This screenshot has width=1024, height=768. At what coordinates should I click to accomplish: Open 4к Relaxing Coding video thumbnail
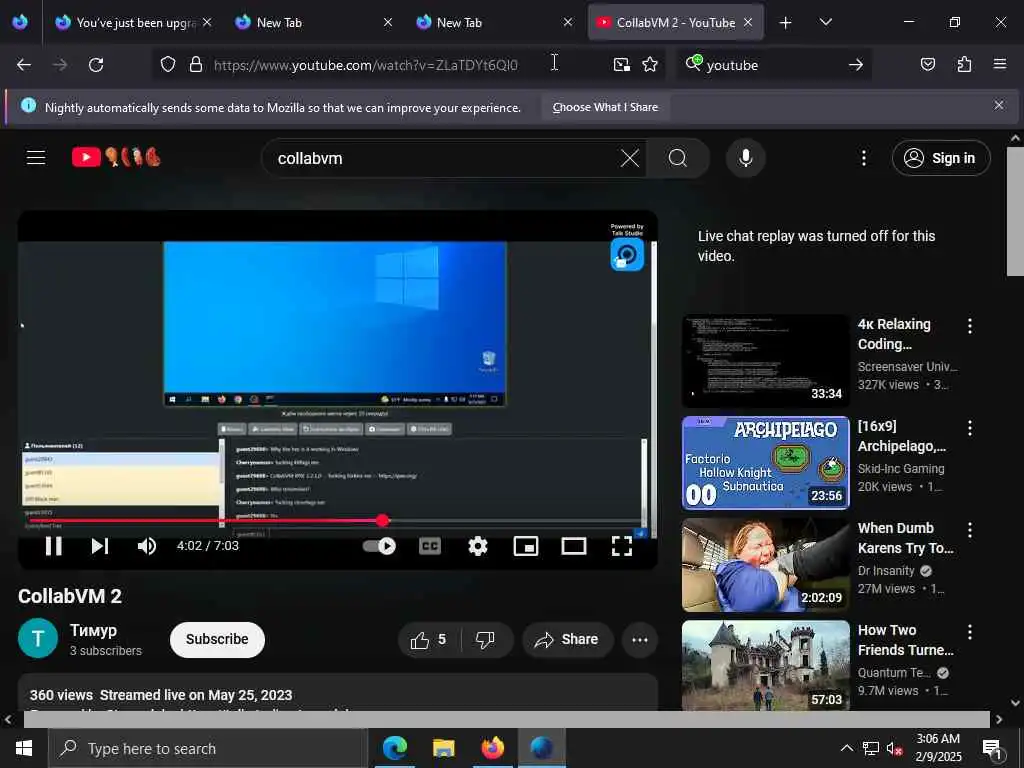point(765,360)
